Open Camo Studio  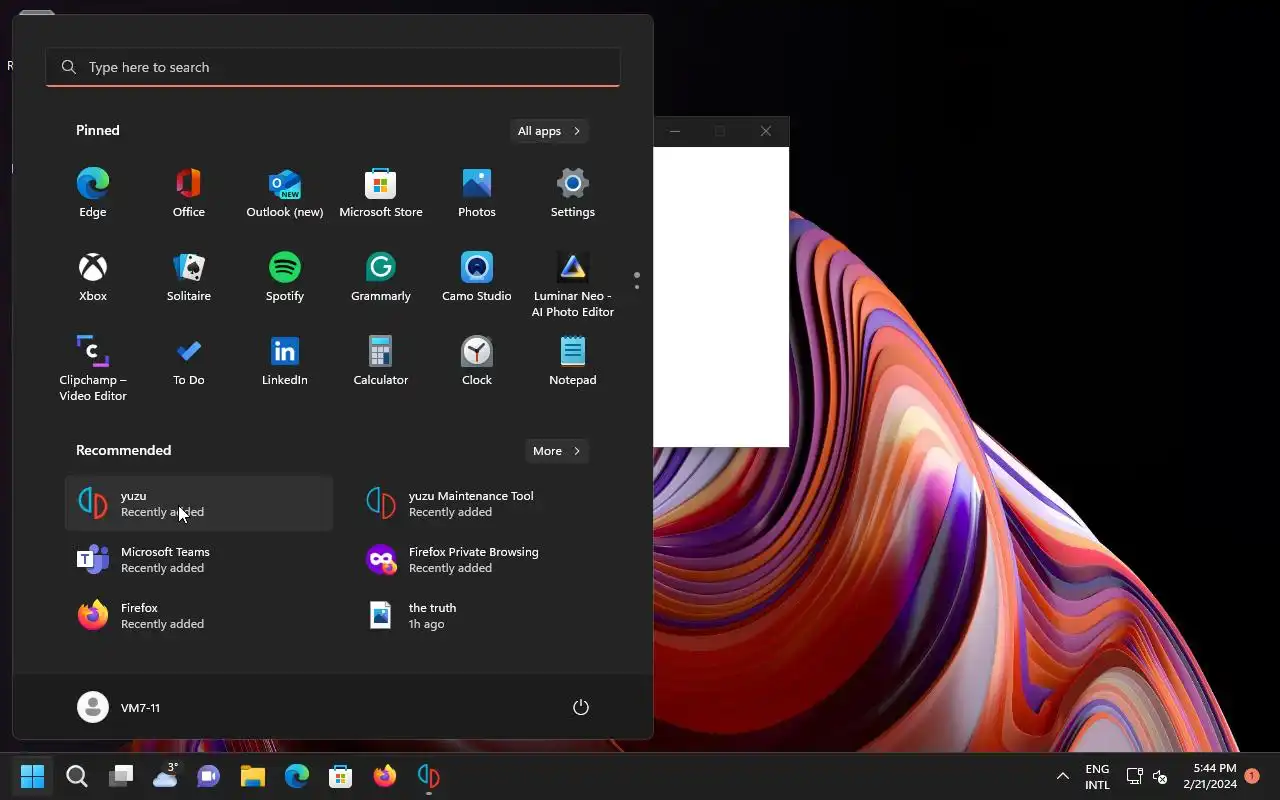(x=477, y=277)
